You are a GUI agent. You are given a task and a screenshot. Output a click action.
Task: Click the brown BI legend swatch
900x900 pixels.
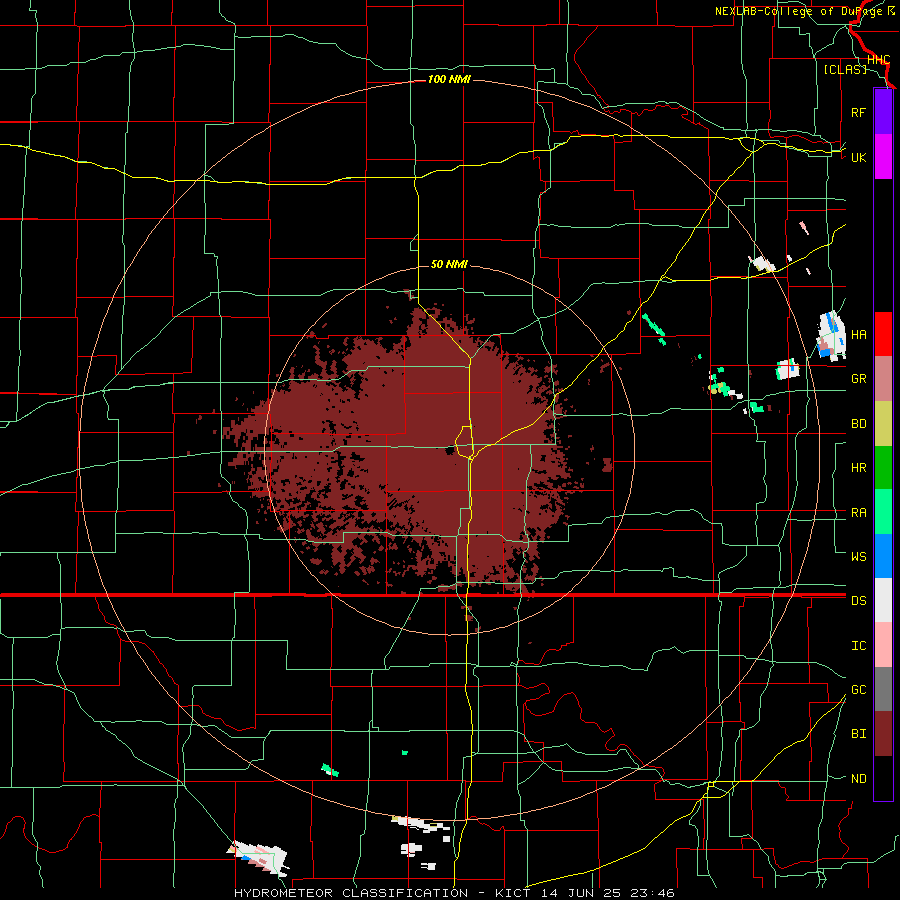[x=883, y=734]
